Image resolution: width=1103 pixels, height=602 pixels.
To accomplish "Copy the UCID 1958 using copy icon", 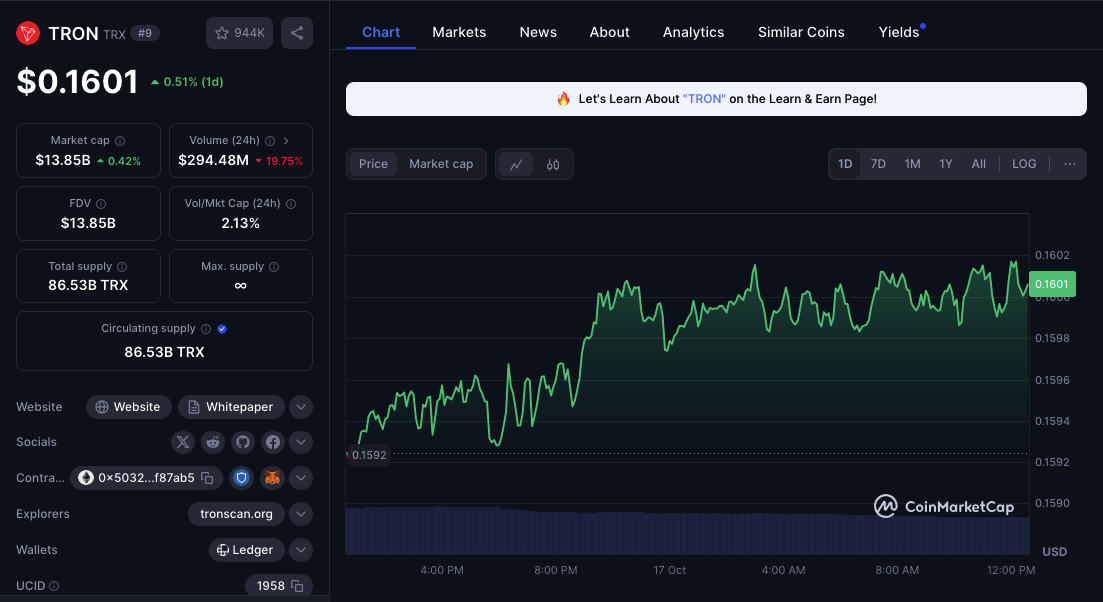I will (298, 586).
